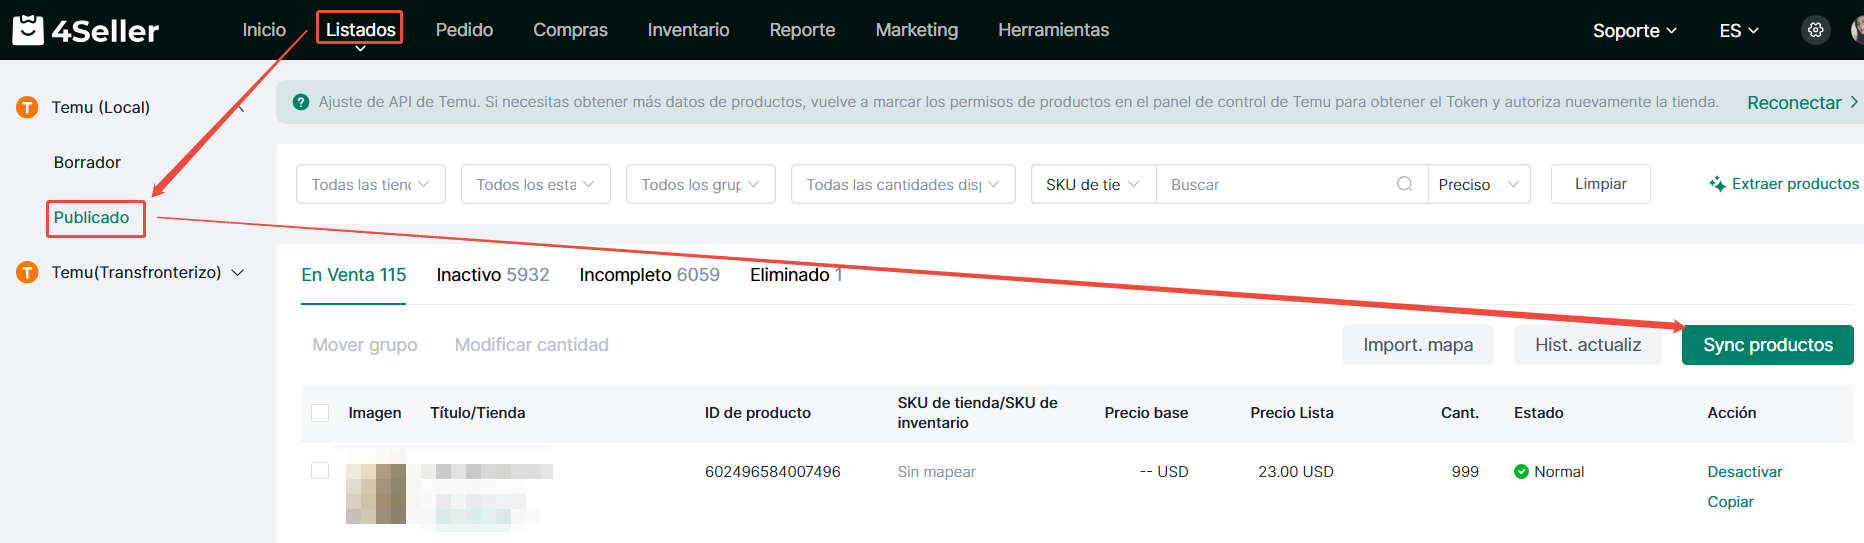1864x543 pixels.
Task: Open the Preciso match mode dropdown
Action: (1479, 184)
